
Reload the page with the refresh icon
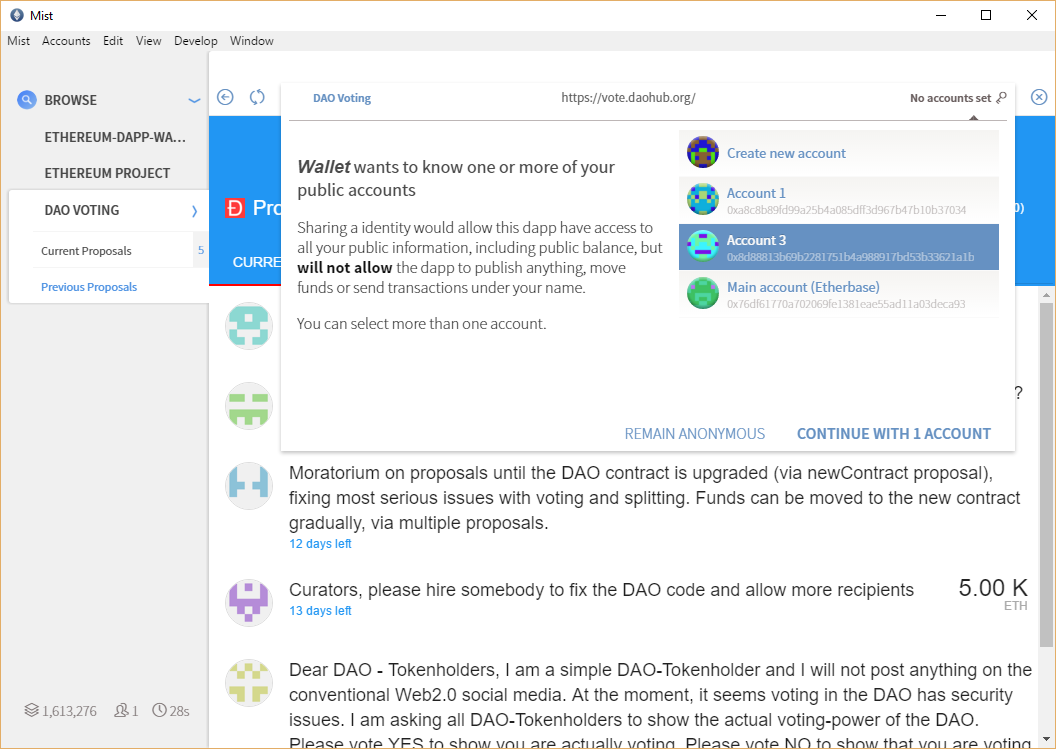click(257, 97)
